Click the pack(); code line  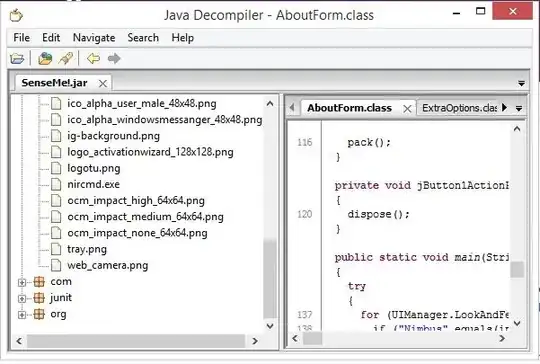tap(369, 142)
